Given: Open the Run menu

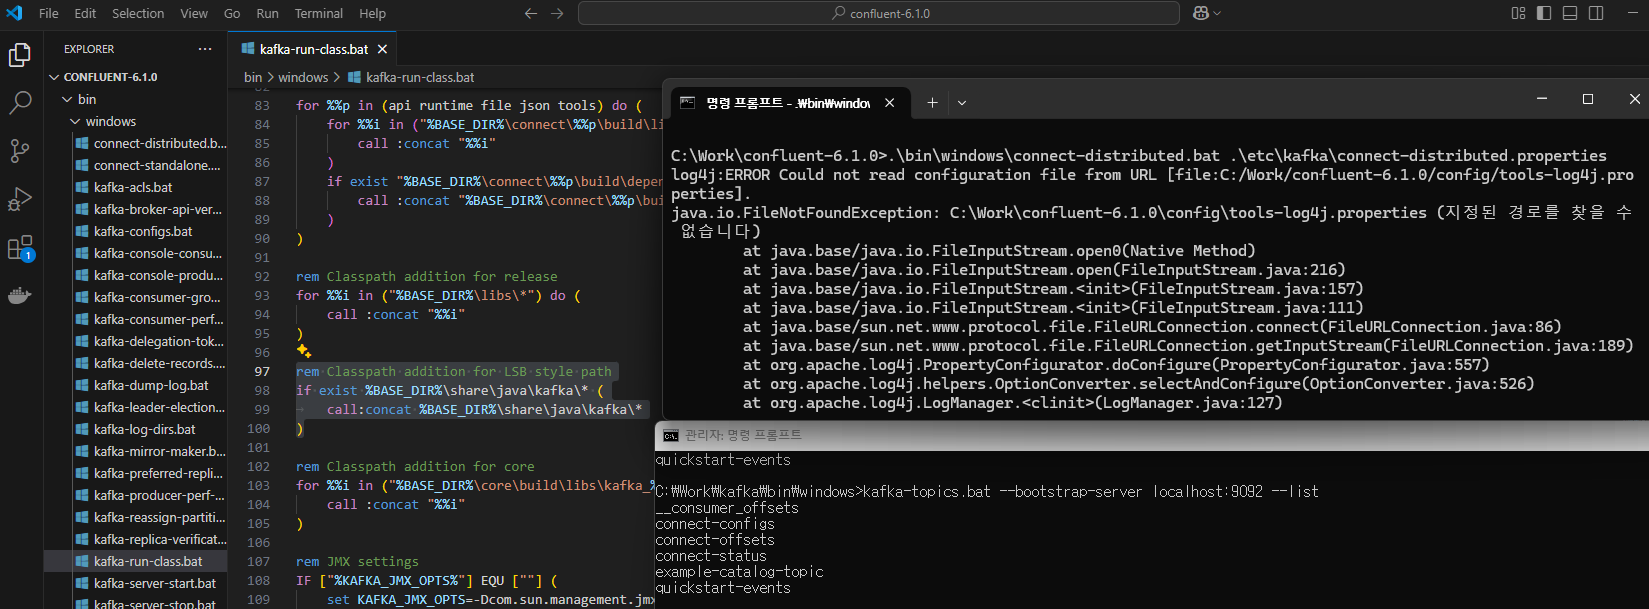Looking at the screenshot, I should 267,13.
